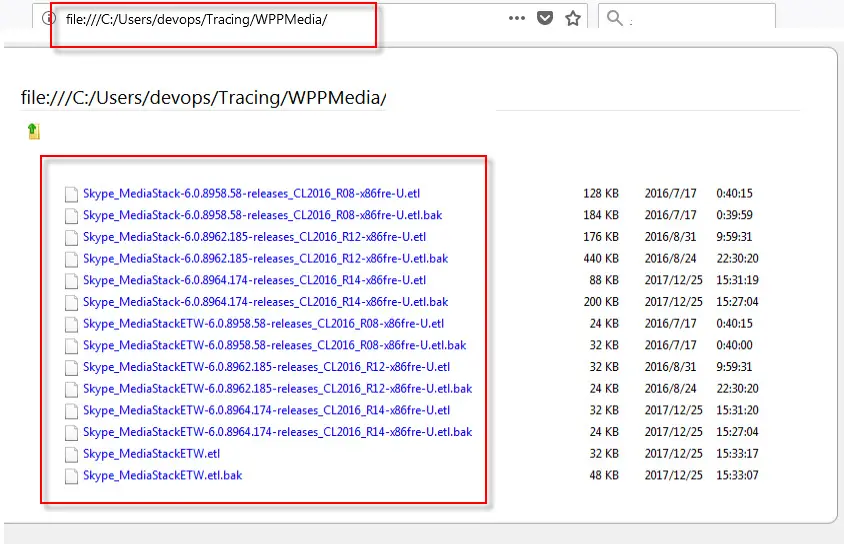Open the Skype_MediaStackETW.etl link
The height and width of the screenshot is (544, 844).
click(151, 454)
